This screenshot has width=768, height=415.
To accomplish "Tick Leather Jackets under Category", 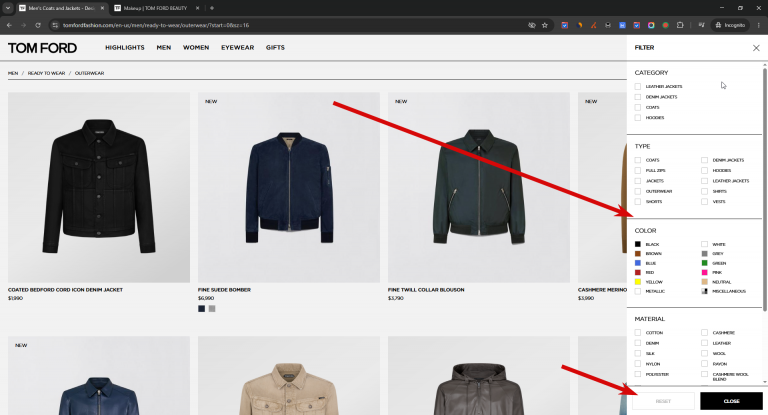I will coord(638,86).
